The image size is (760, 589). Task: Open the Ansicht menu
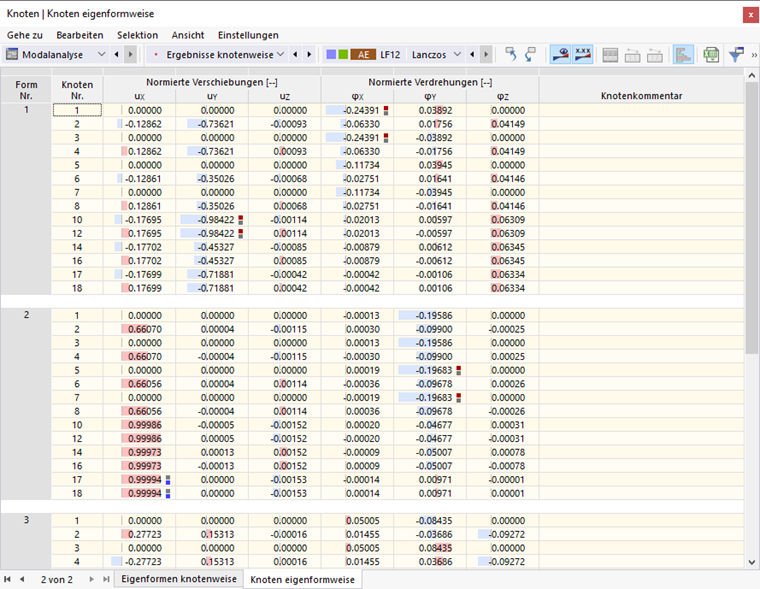pyautogui.click(x=188, y=35)
